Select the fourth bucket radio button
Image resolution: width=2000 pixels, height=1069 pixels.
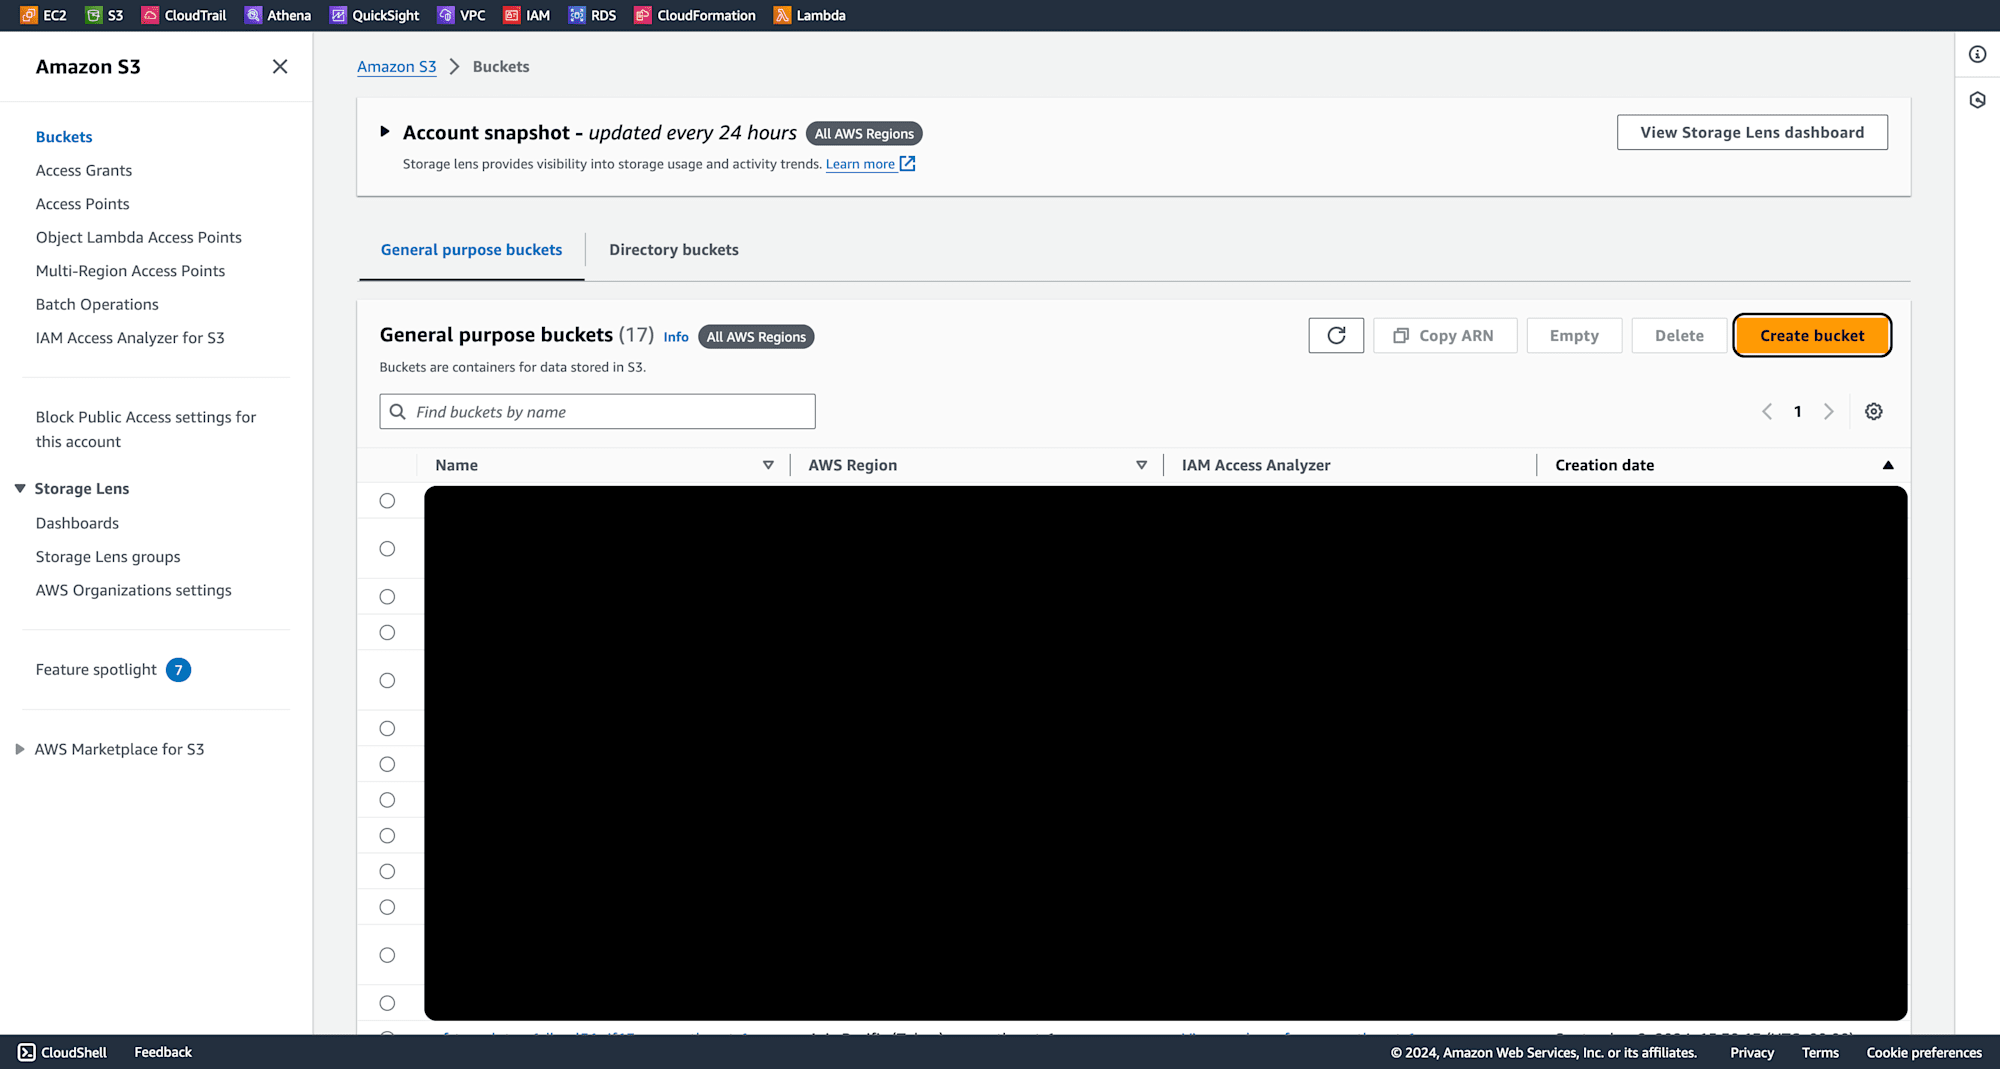click(387, 633)
